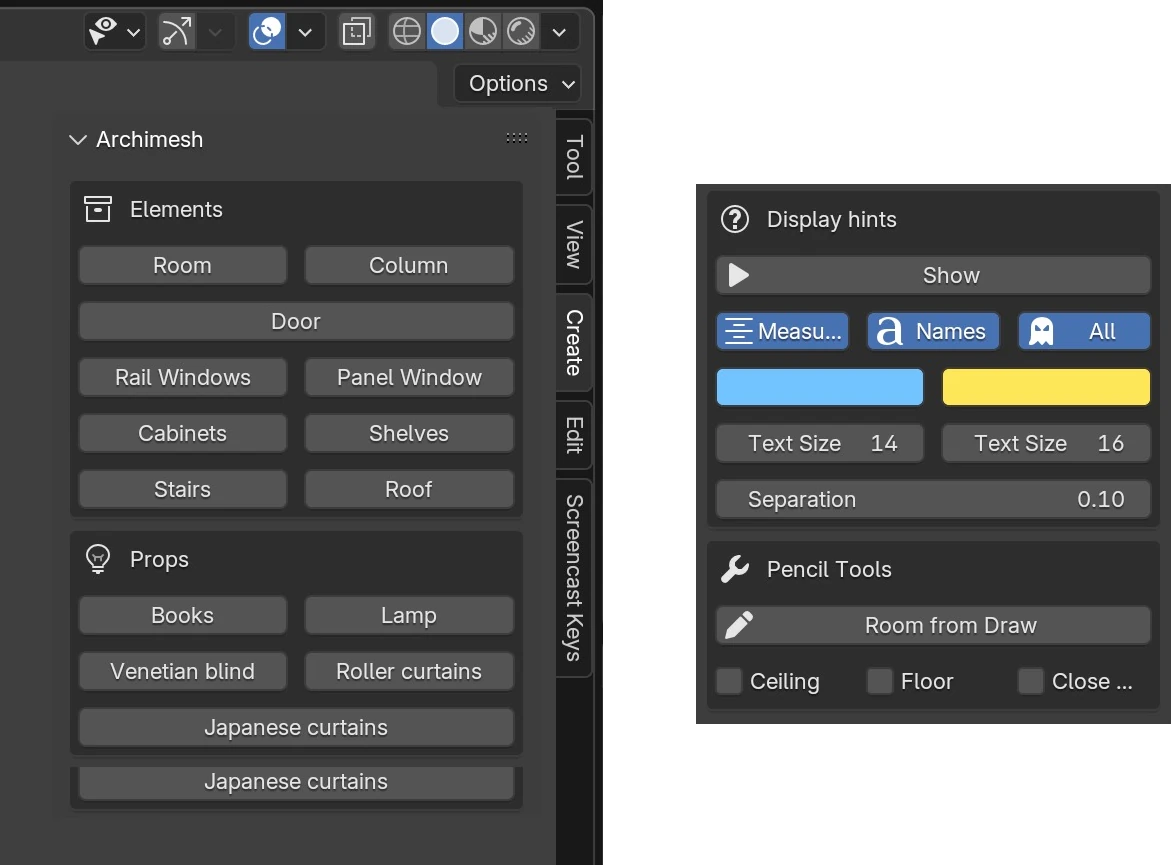Add a Rail Windows element
Image resolution: width=1171 pixels, height=865 pixels.
click(183, 377)
